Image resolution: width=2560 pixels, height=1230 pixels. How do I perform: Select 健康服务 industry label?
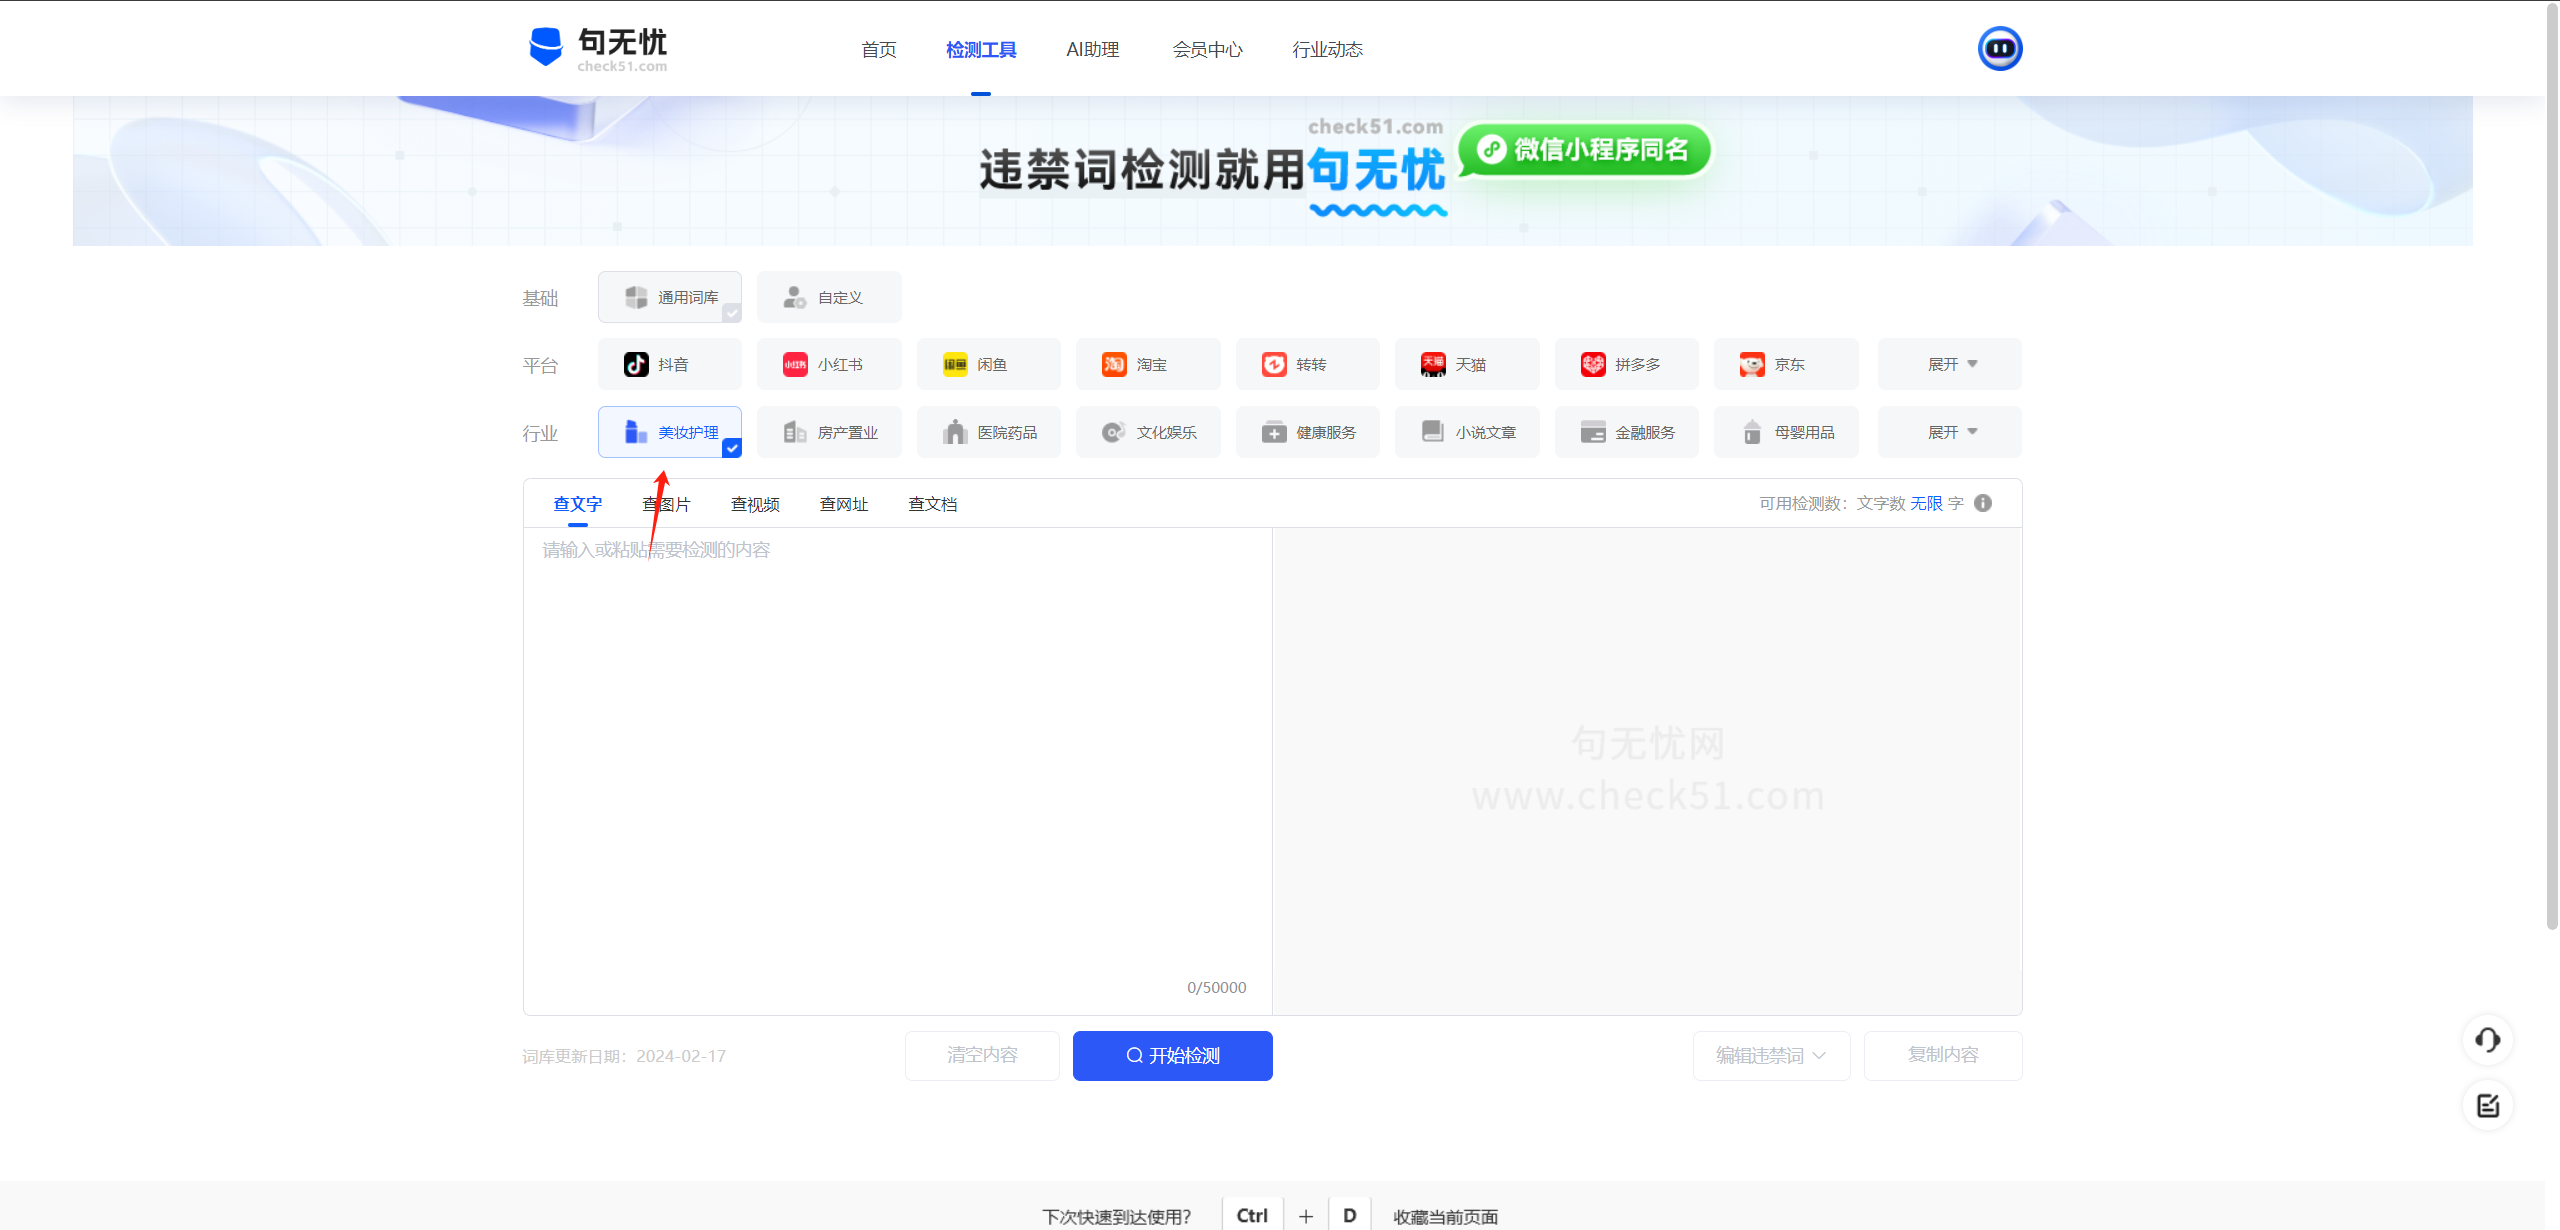pyautogui.click(x=1326, y=433)
